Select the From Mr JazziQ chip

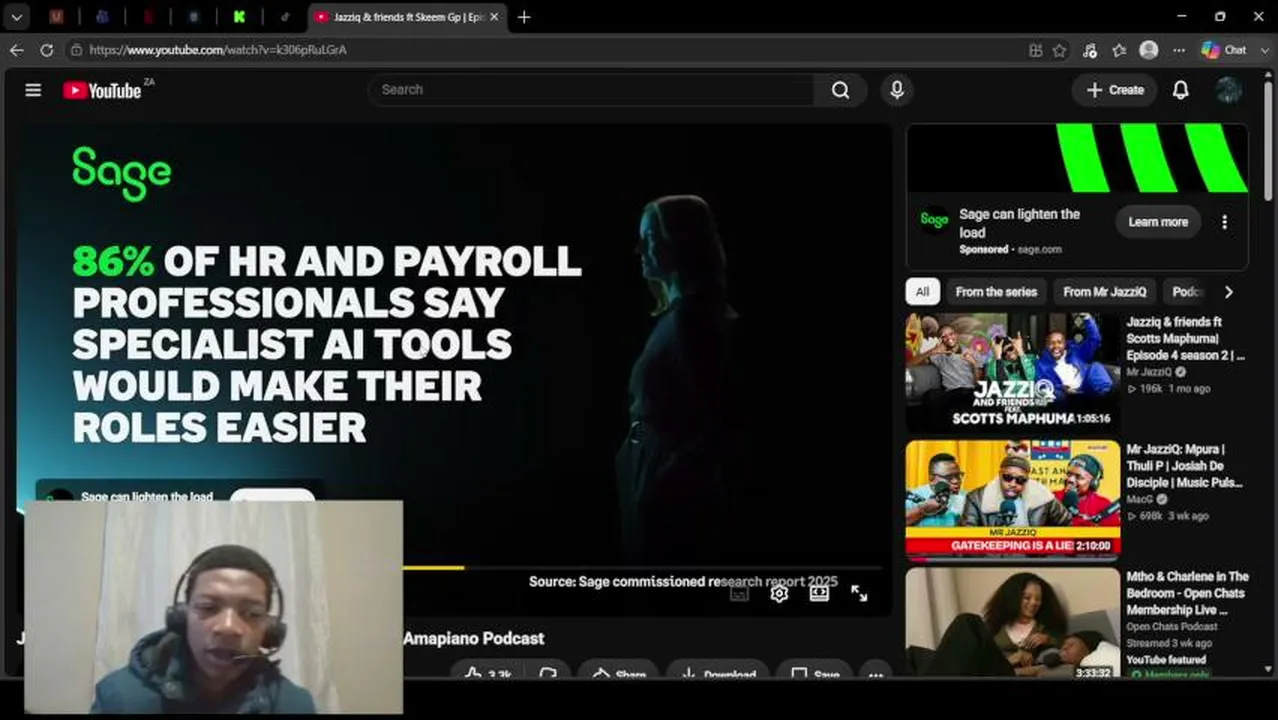(x=1105, y=292)
